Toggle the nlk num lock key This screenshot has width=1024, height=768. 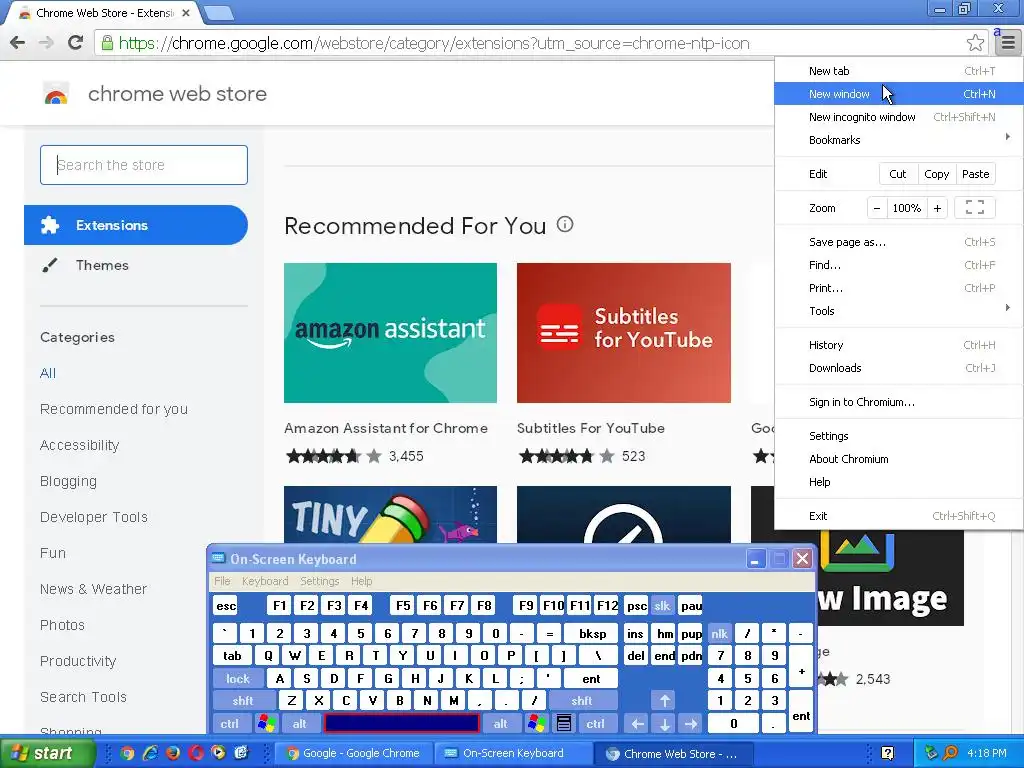[720, 633]
